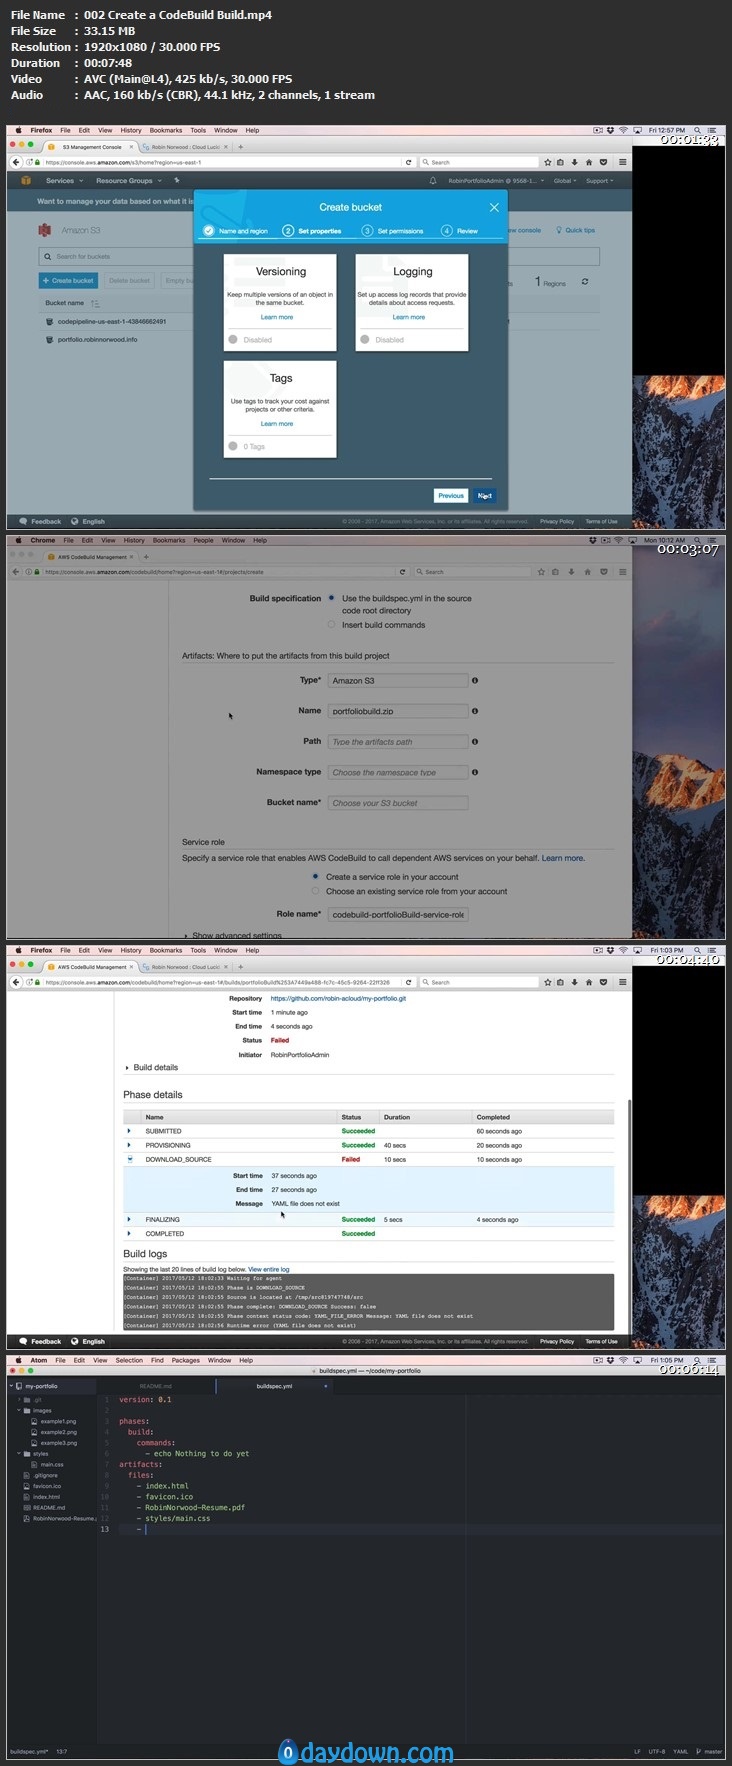
Task: Click the refresh icon beside Regions in S3
Action: 585,282
